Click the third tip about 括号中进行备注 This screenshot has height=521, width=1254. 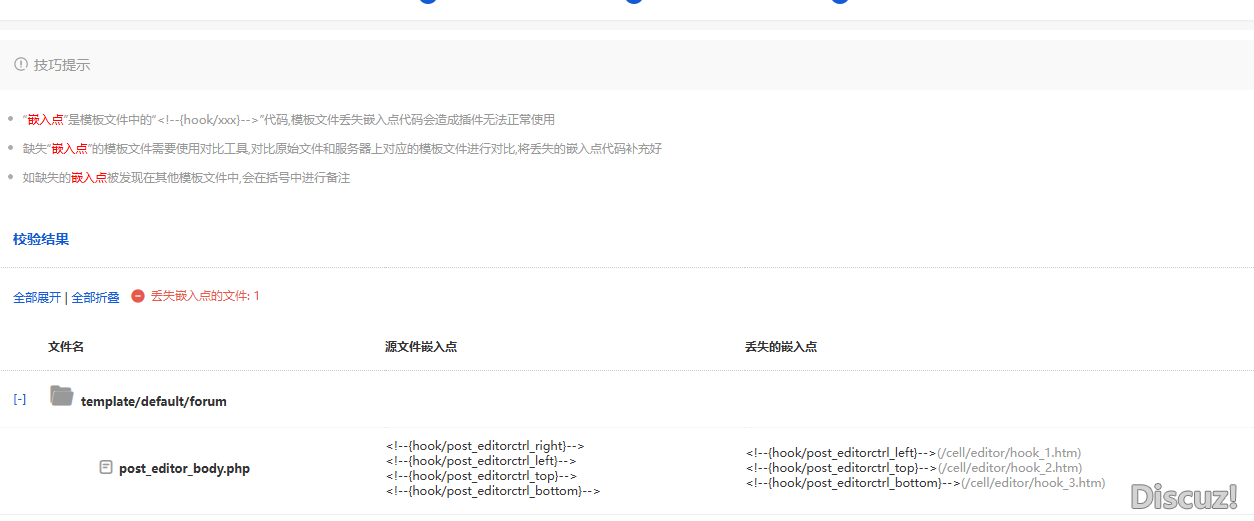(x=186, y=178)
